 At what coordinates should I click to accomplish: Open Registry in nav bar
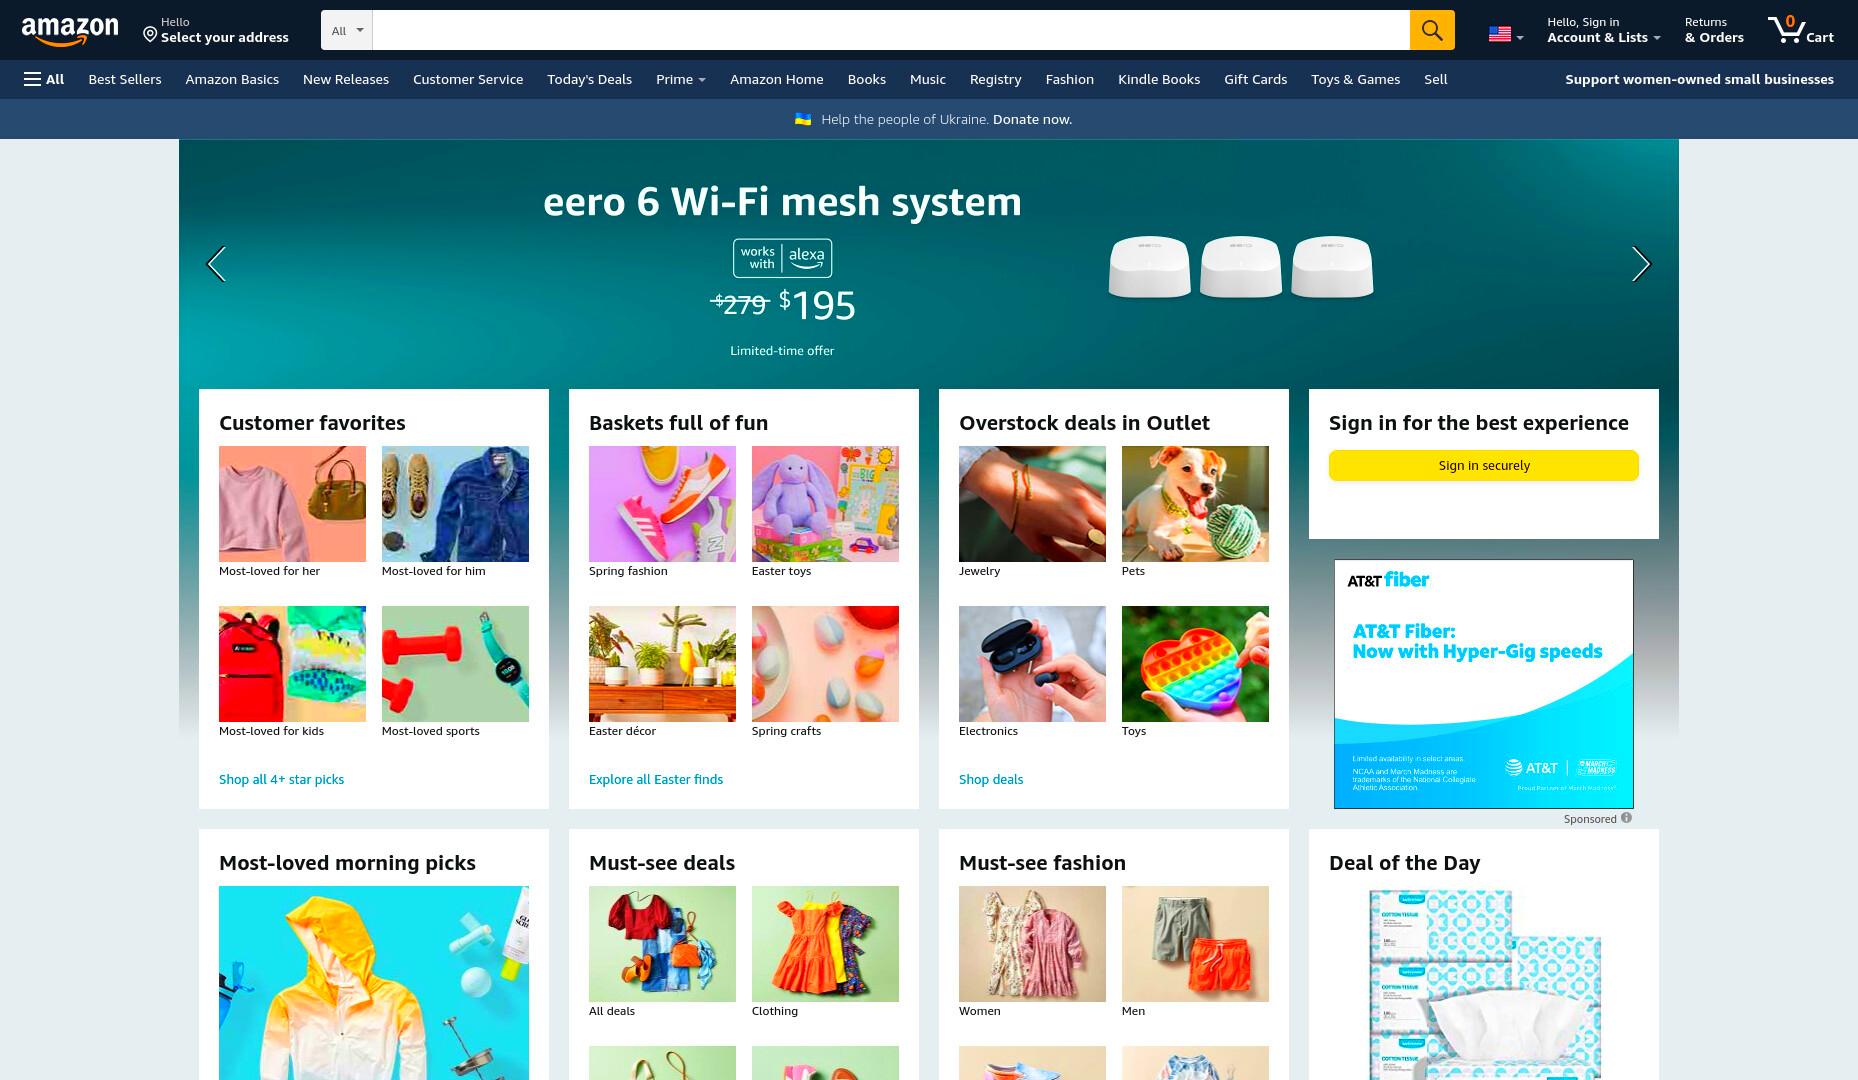(995, 79)
